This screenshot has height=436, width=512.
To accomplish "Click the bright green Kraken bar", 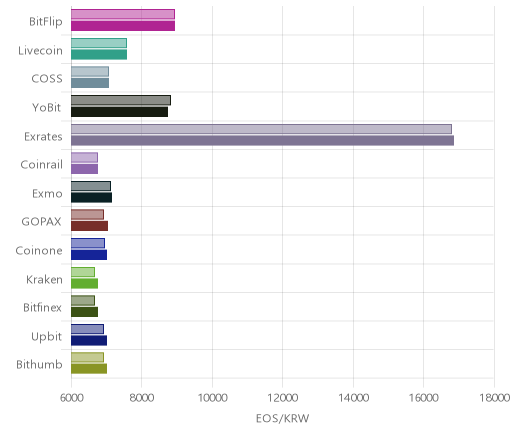I will click(x=84, y=284).
